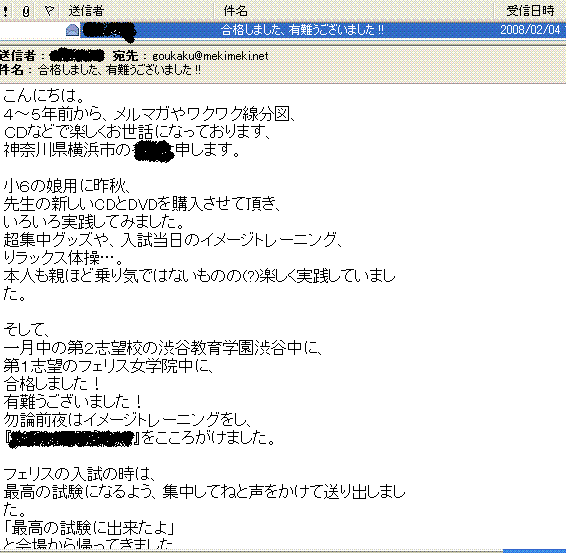Click the blacked-out sender name in the message list row
566x553 pixels.
tap(108, 31)
